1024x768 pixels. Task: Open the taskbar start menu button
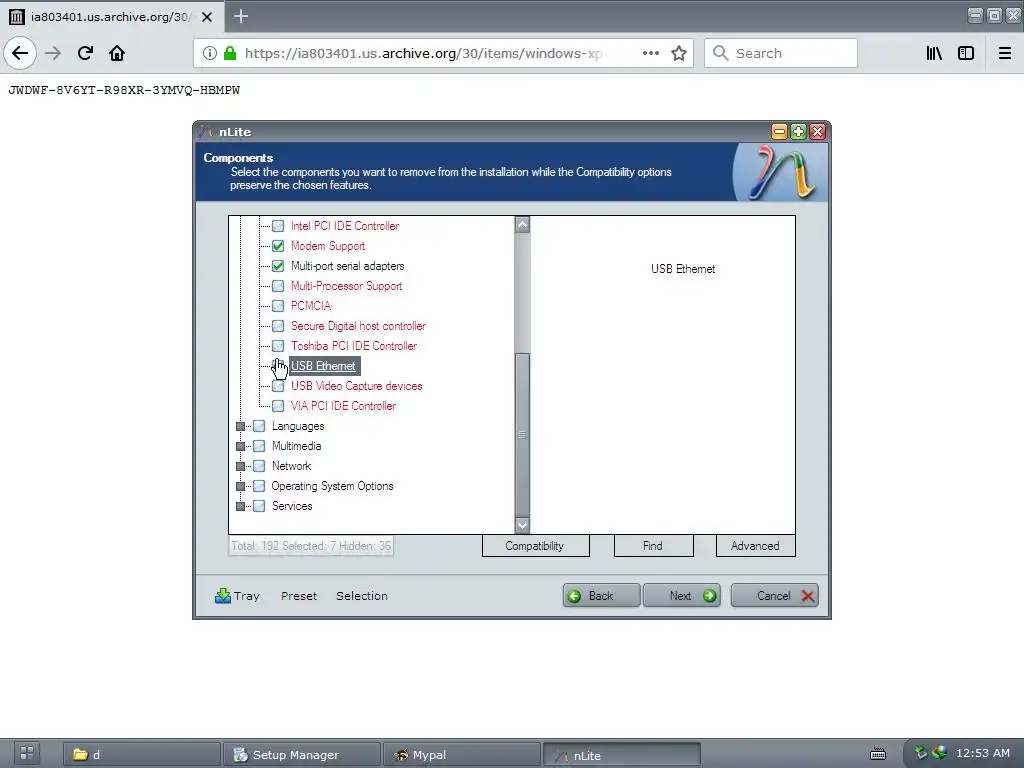pyautogui.click(x=27, y=754)
